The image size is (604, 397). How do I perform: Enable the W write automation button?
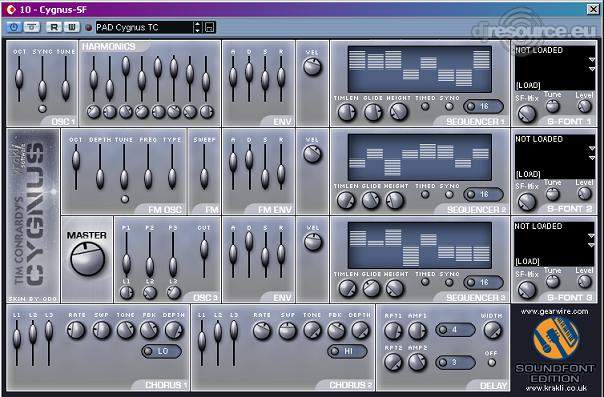[x=71, y=27]
